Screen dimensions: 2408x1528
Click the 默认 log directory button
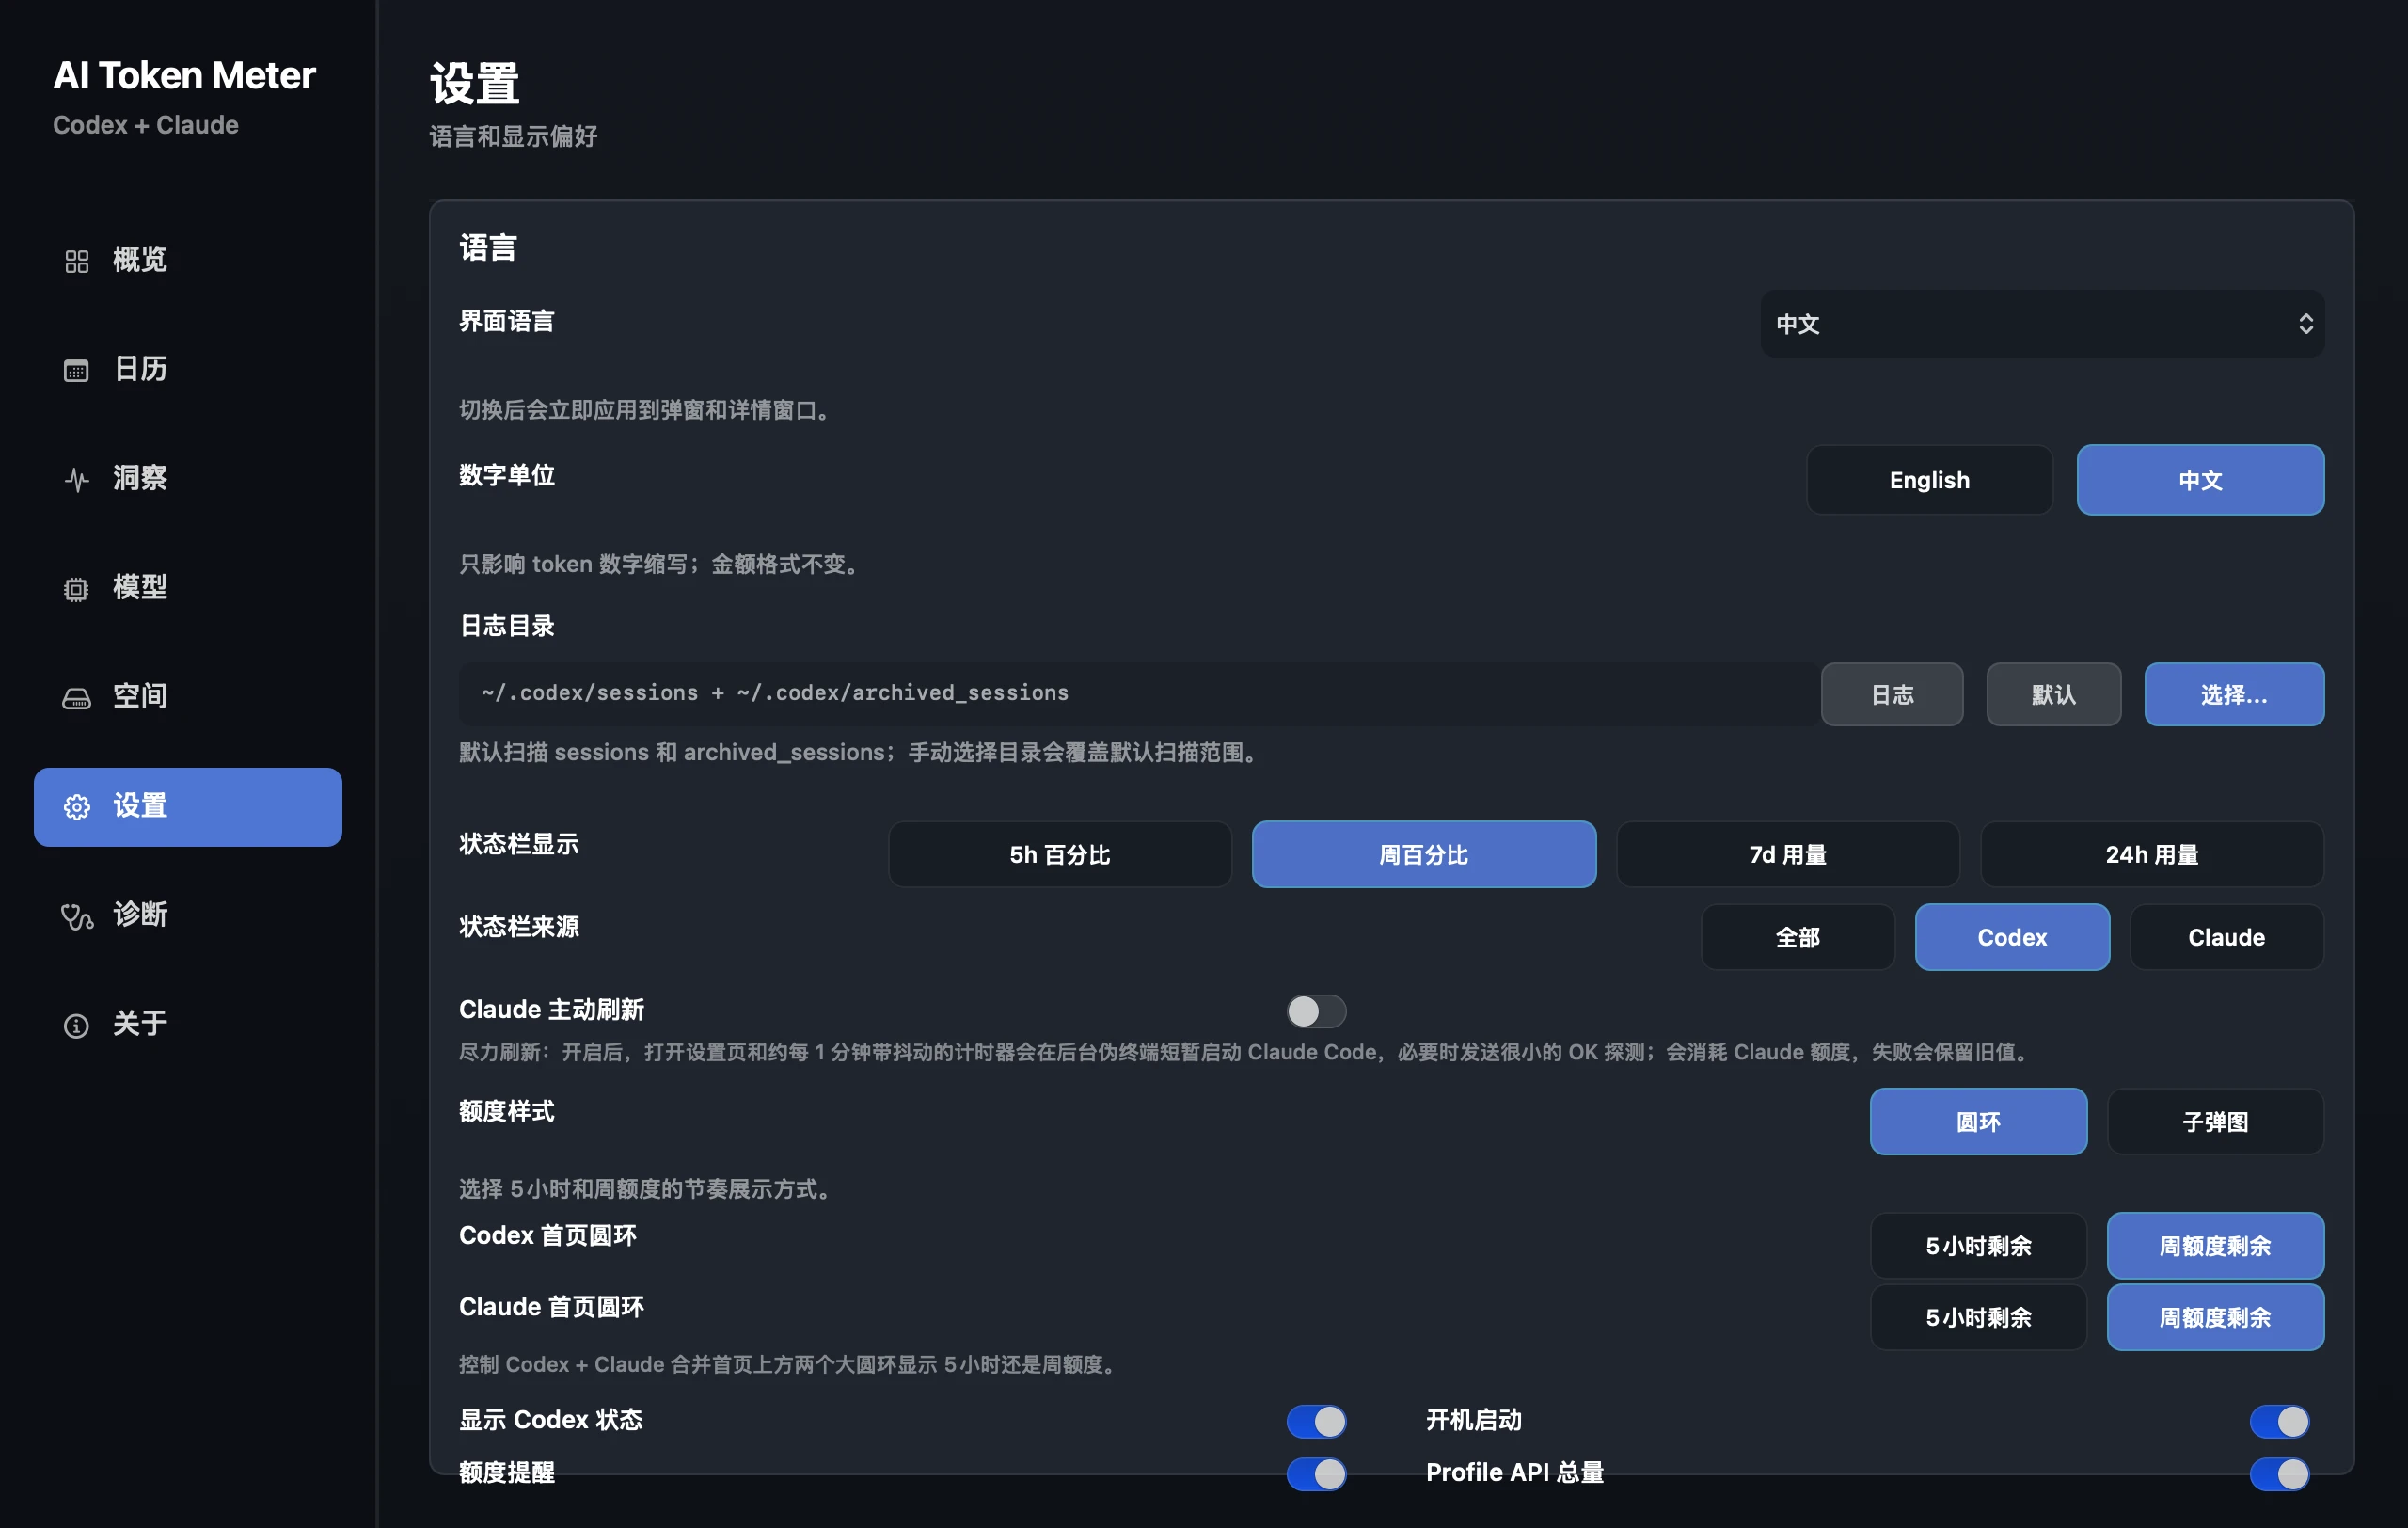pyautogui.click(x=2053, y=694)
